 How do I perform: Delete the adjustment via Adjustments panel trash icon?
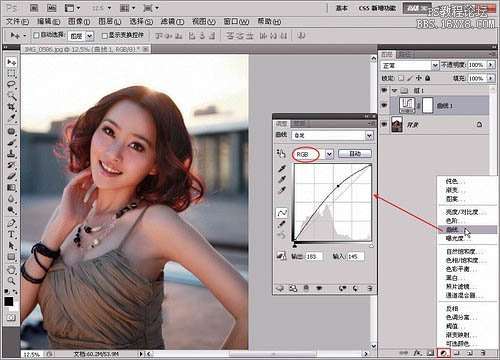tap(370, 288)
